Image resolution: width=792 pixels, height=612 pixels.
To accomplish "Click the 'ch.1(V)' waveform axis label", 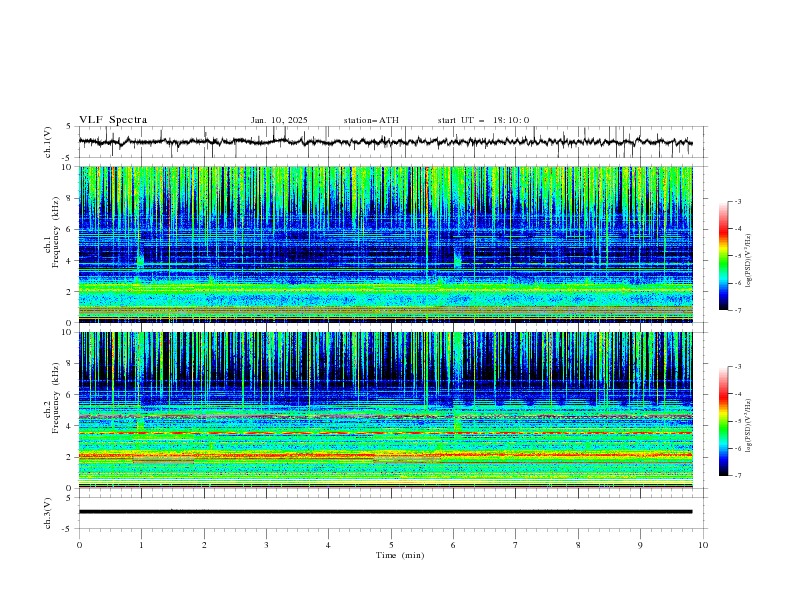I will pos(48,142).
